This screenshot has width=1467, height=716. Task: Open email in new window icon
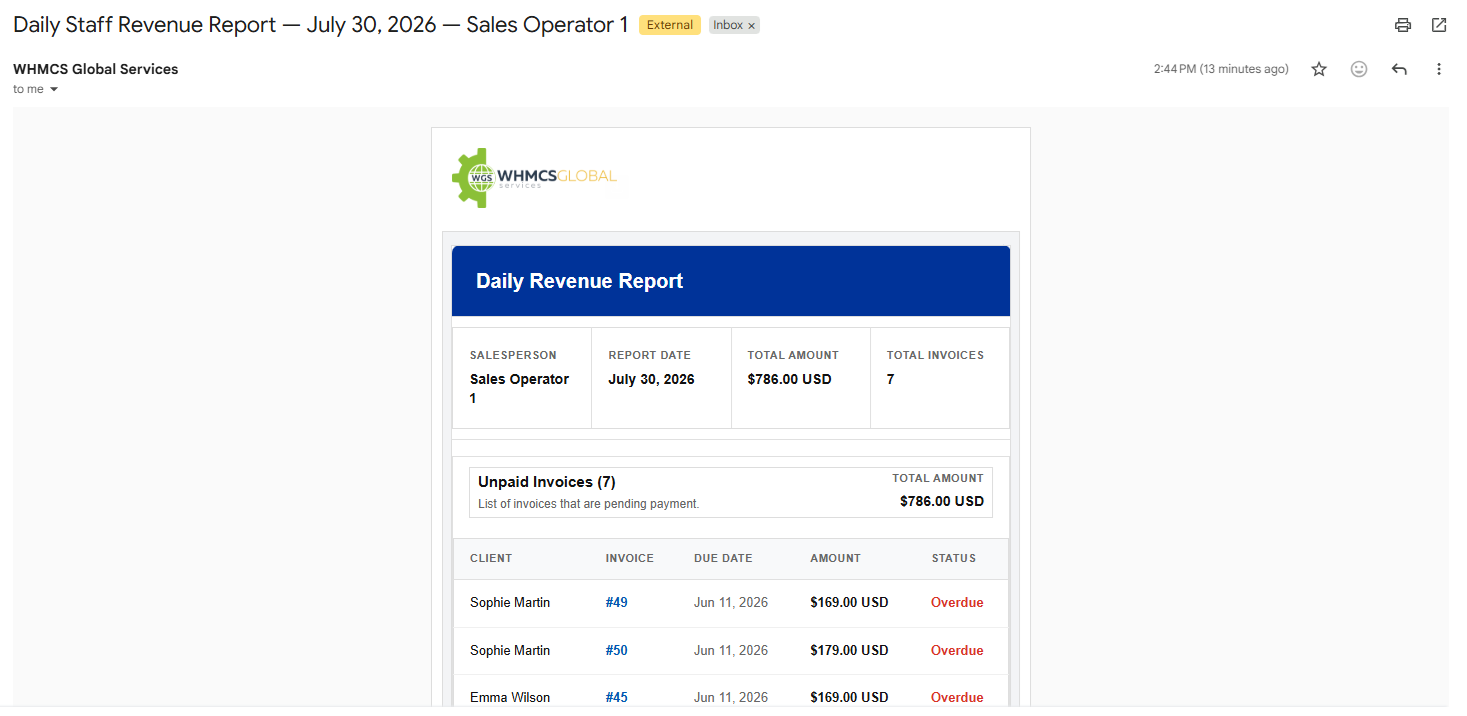click(1439, 25)
